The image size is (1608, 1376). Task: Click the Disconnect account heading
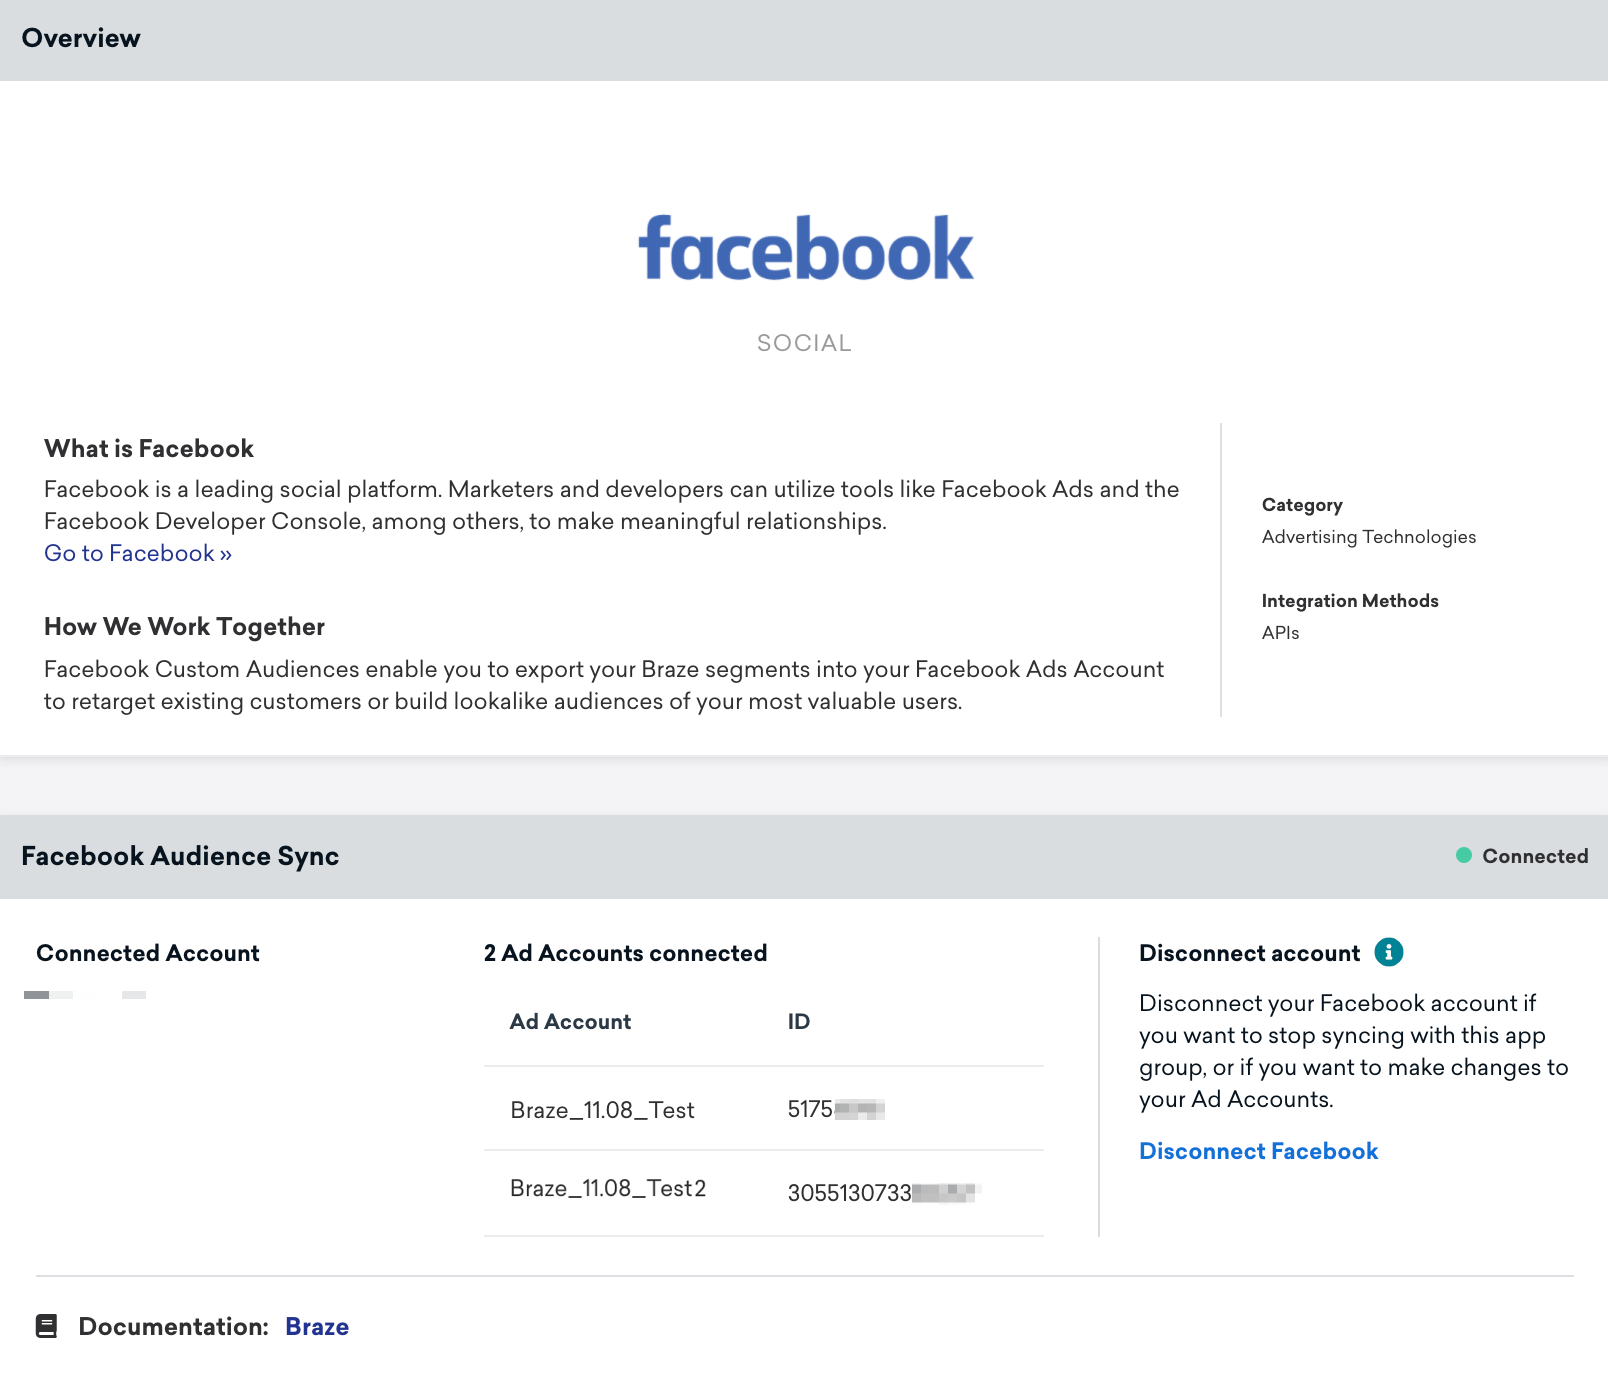[1249, 953]
